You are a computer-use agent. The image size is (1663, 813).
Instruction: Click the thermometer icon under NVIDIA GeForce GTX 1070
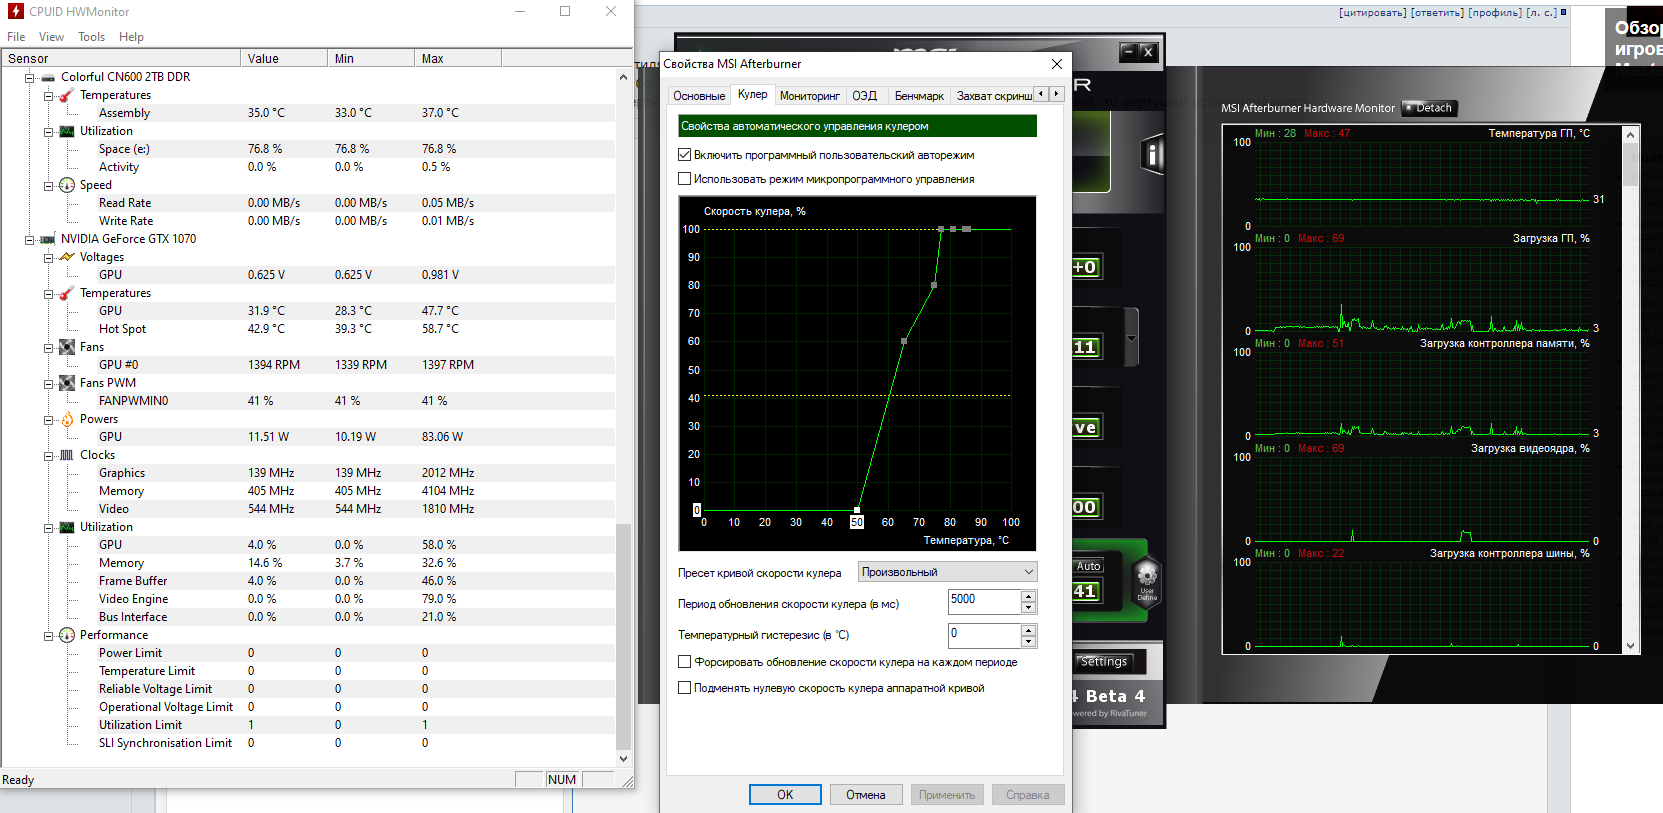pos(67,293)
